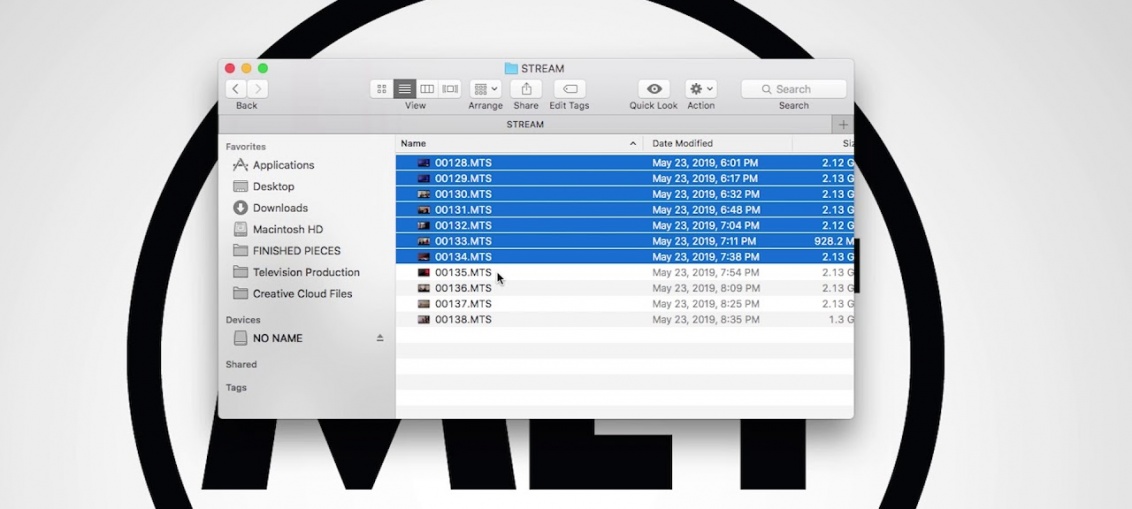Open Television Production folder in sidebar

point(306,272)
